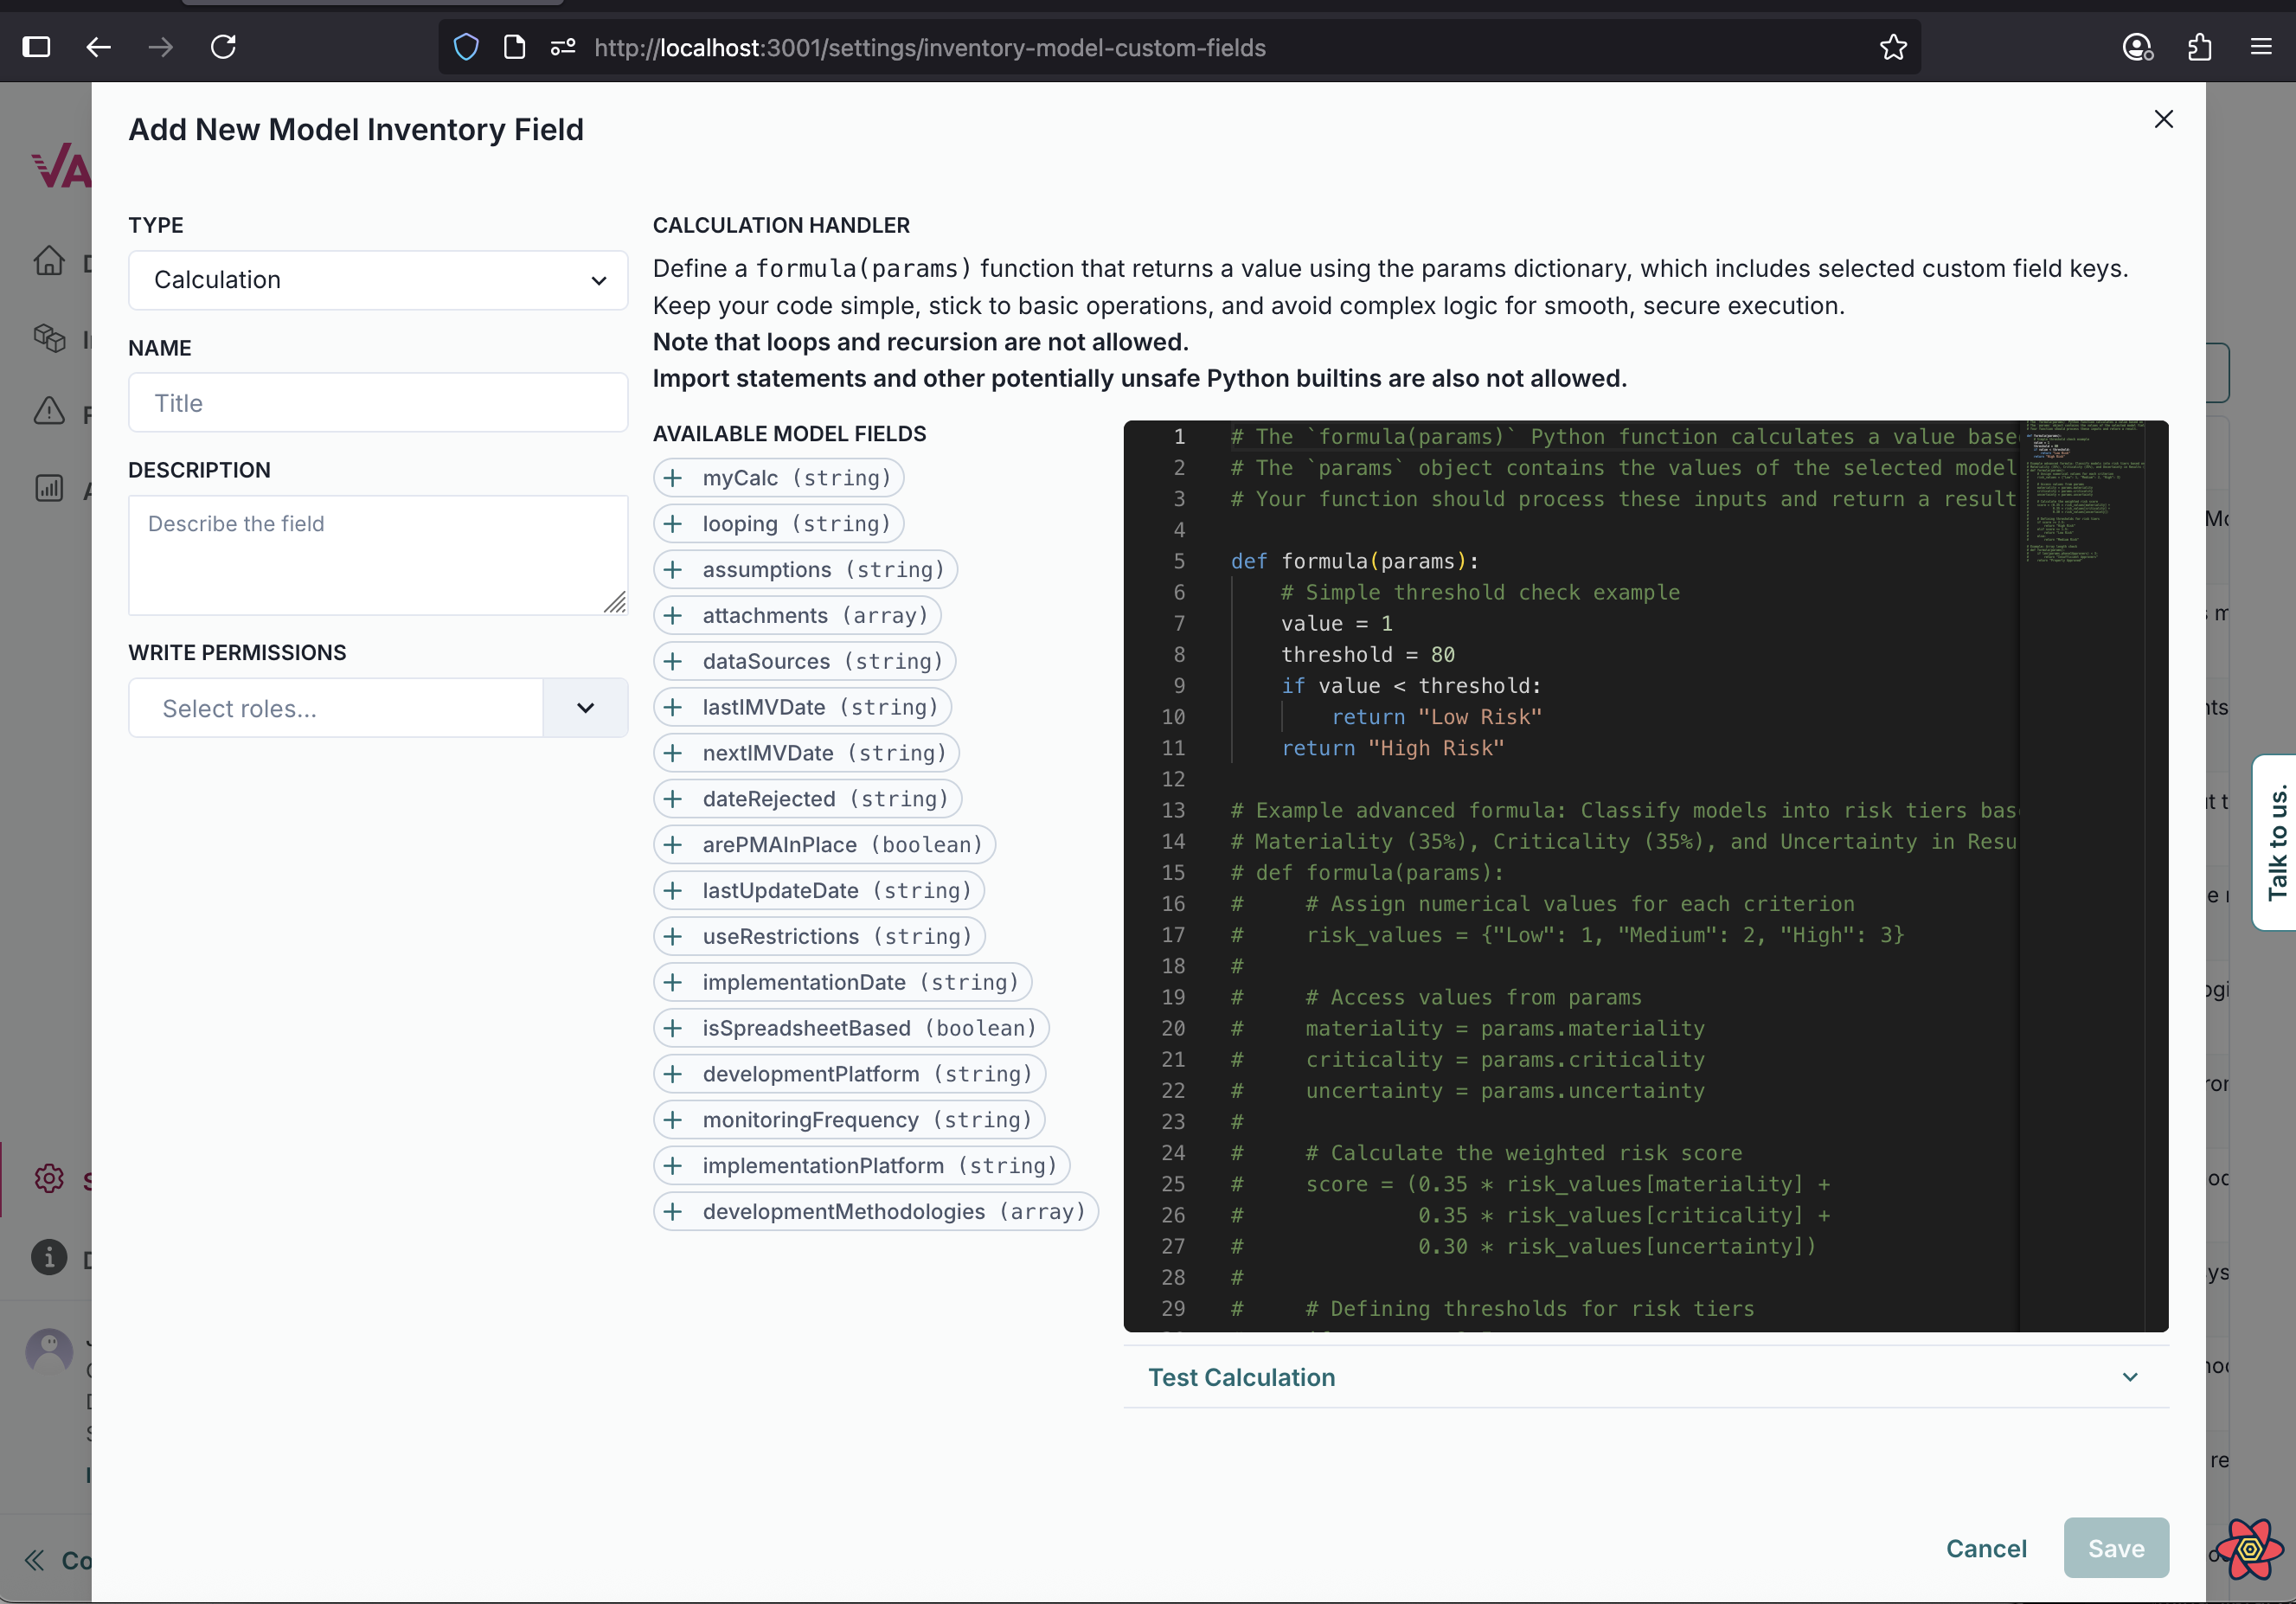Open the browser hamburger menu
The width and height of the screenshot is (2296, 1604).
coord(2262,47)
